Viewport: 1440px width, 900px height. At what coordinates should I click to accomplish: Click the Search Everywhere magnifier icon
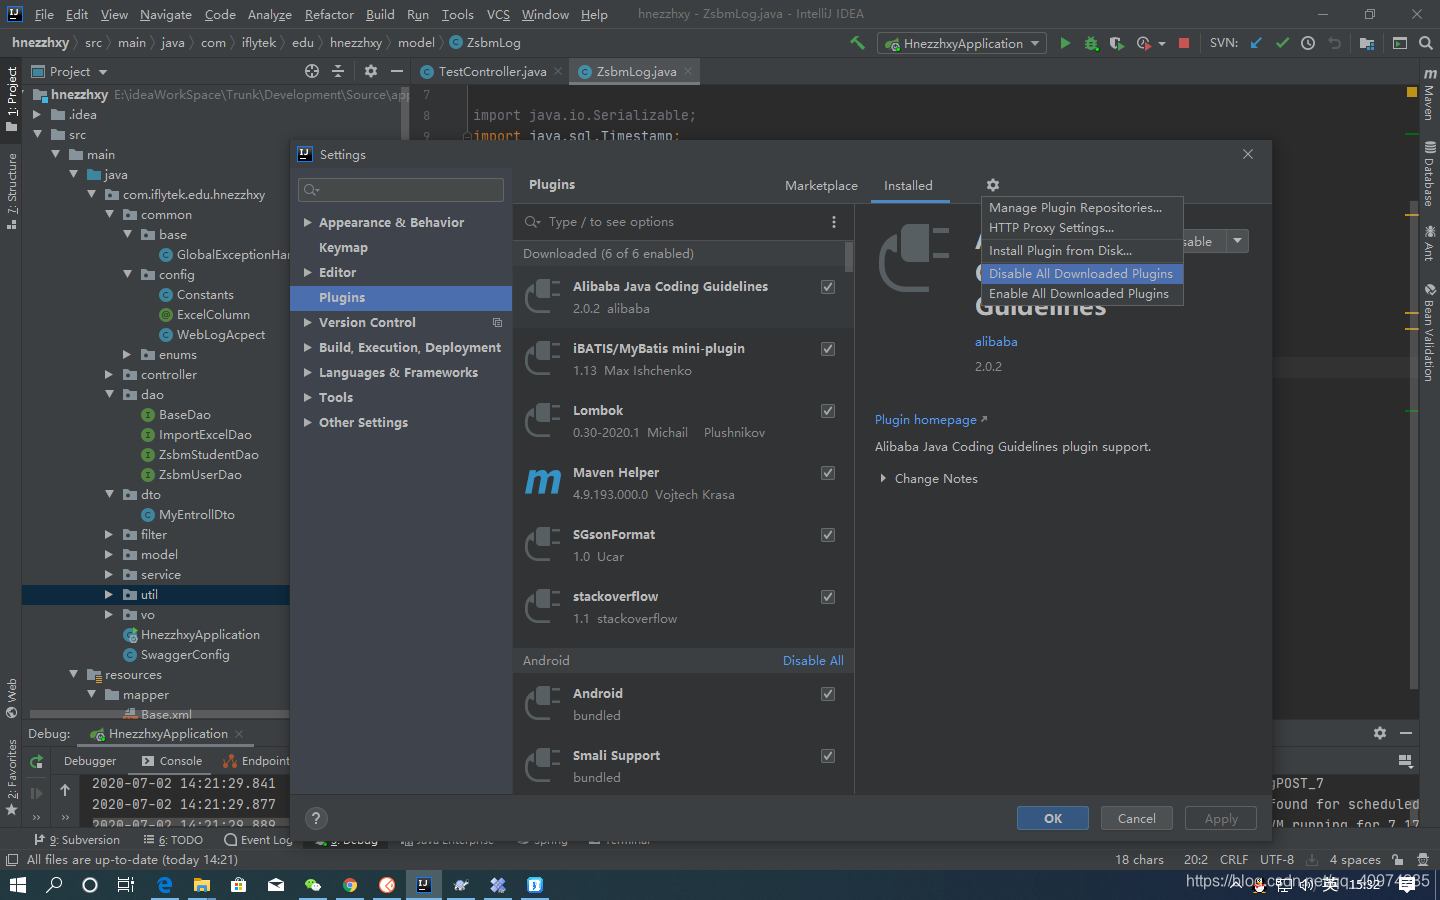pyautogui.click(x=1425, y=43)
